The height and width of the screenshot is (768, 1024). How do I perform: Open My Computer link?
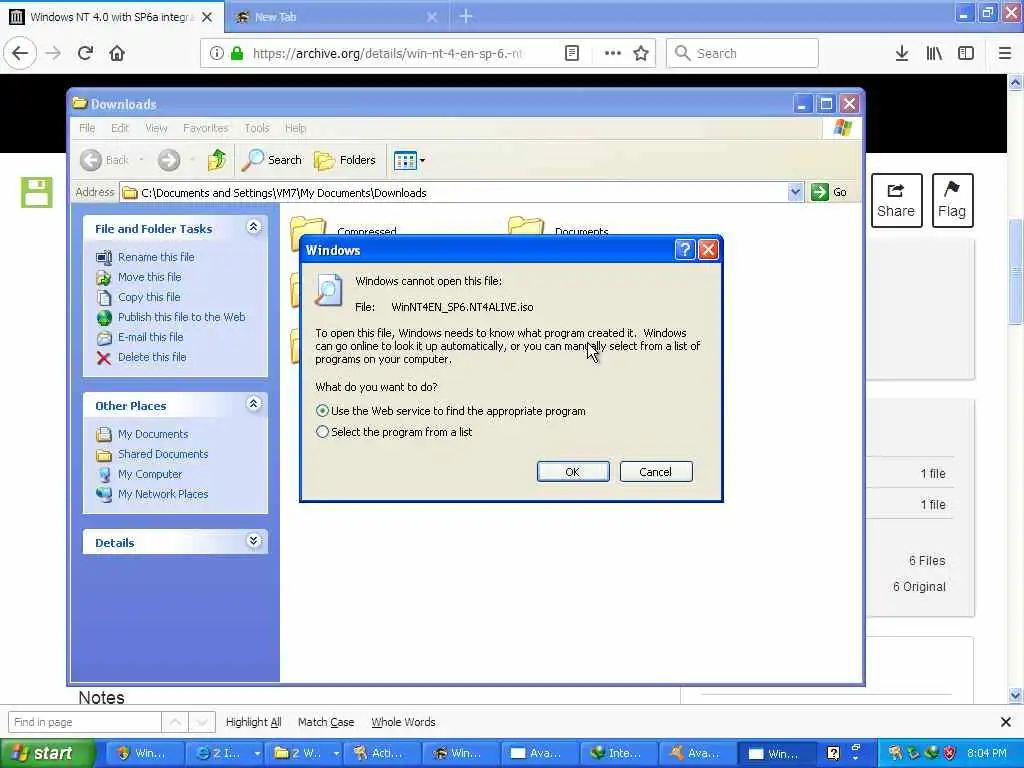tap(150, 474)
